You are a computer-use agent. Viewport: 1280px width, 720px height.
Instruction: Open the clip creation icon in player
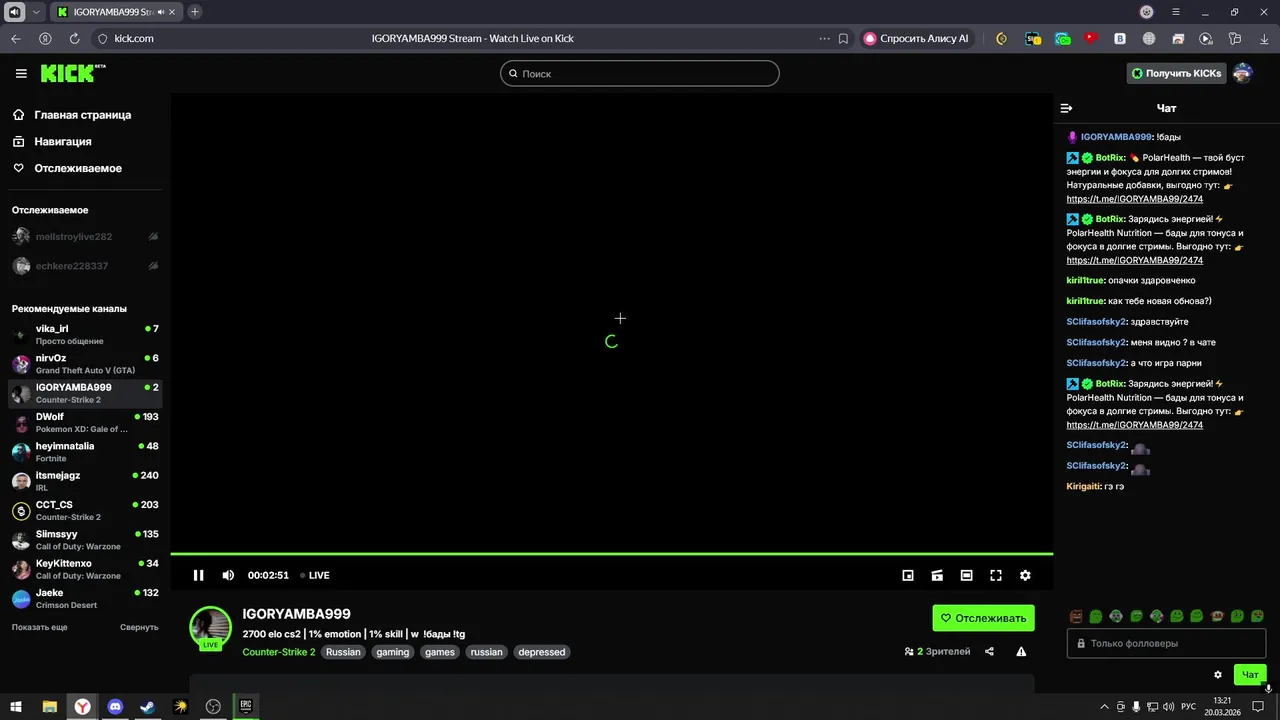click(x=937, y=575)
